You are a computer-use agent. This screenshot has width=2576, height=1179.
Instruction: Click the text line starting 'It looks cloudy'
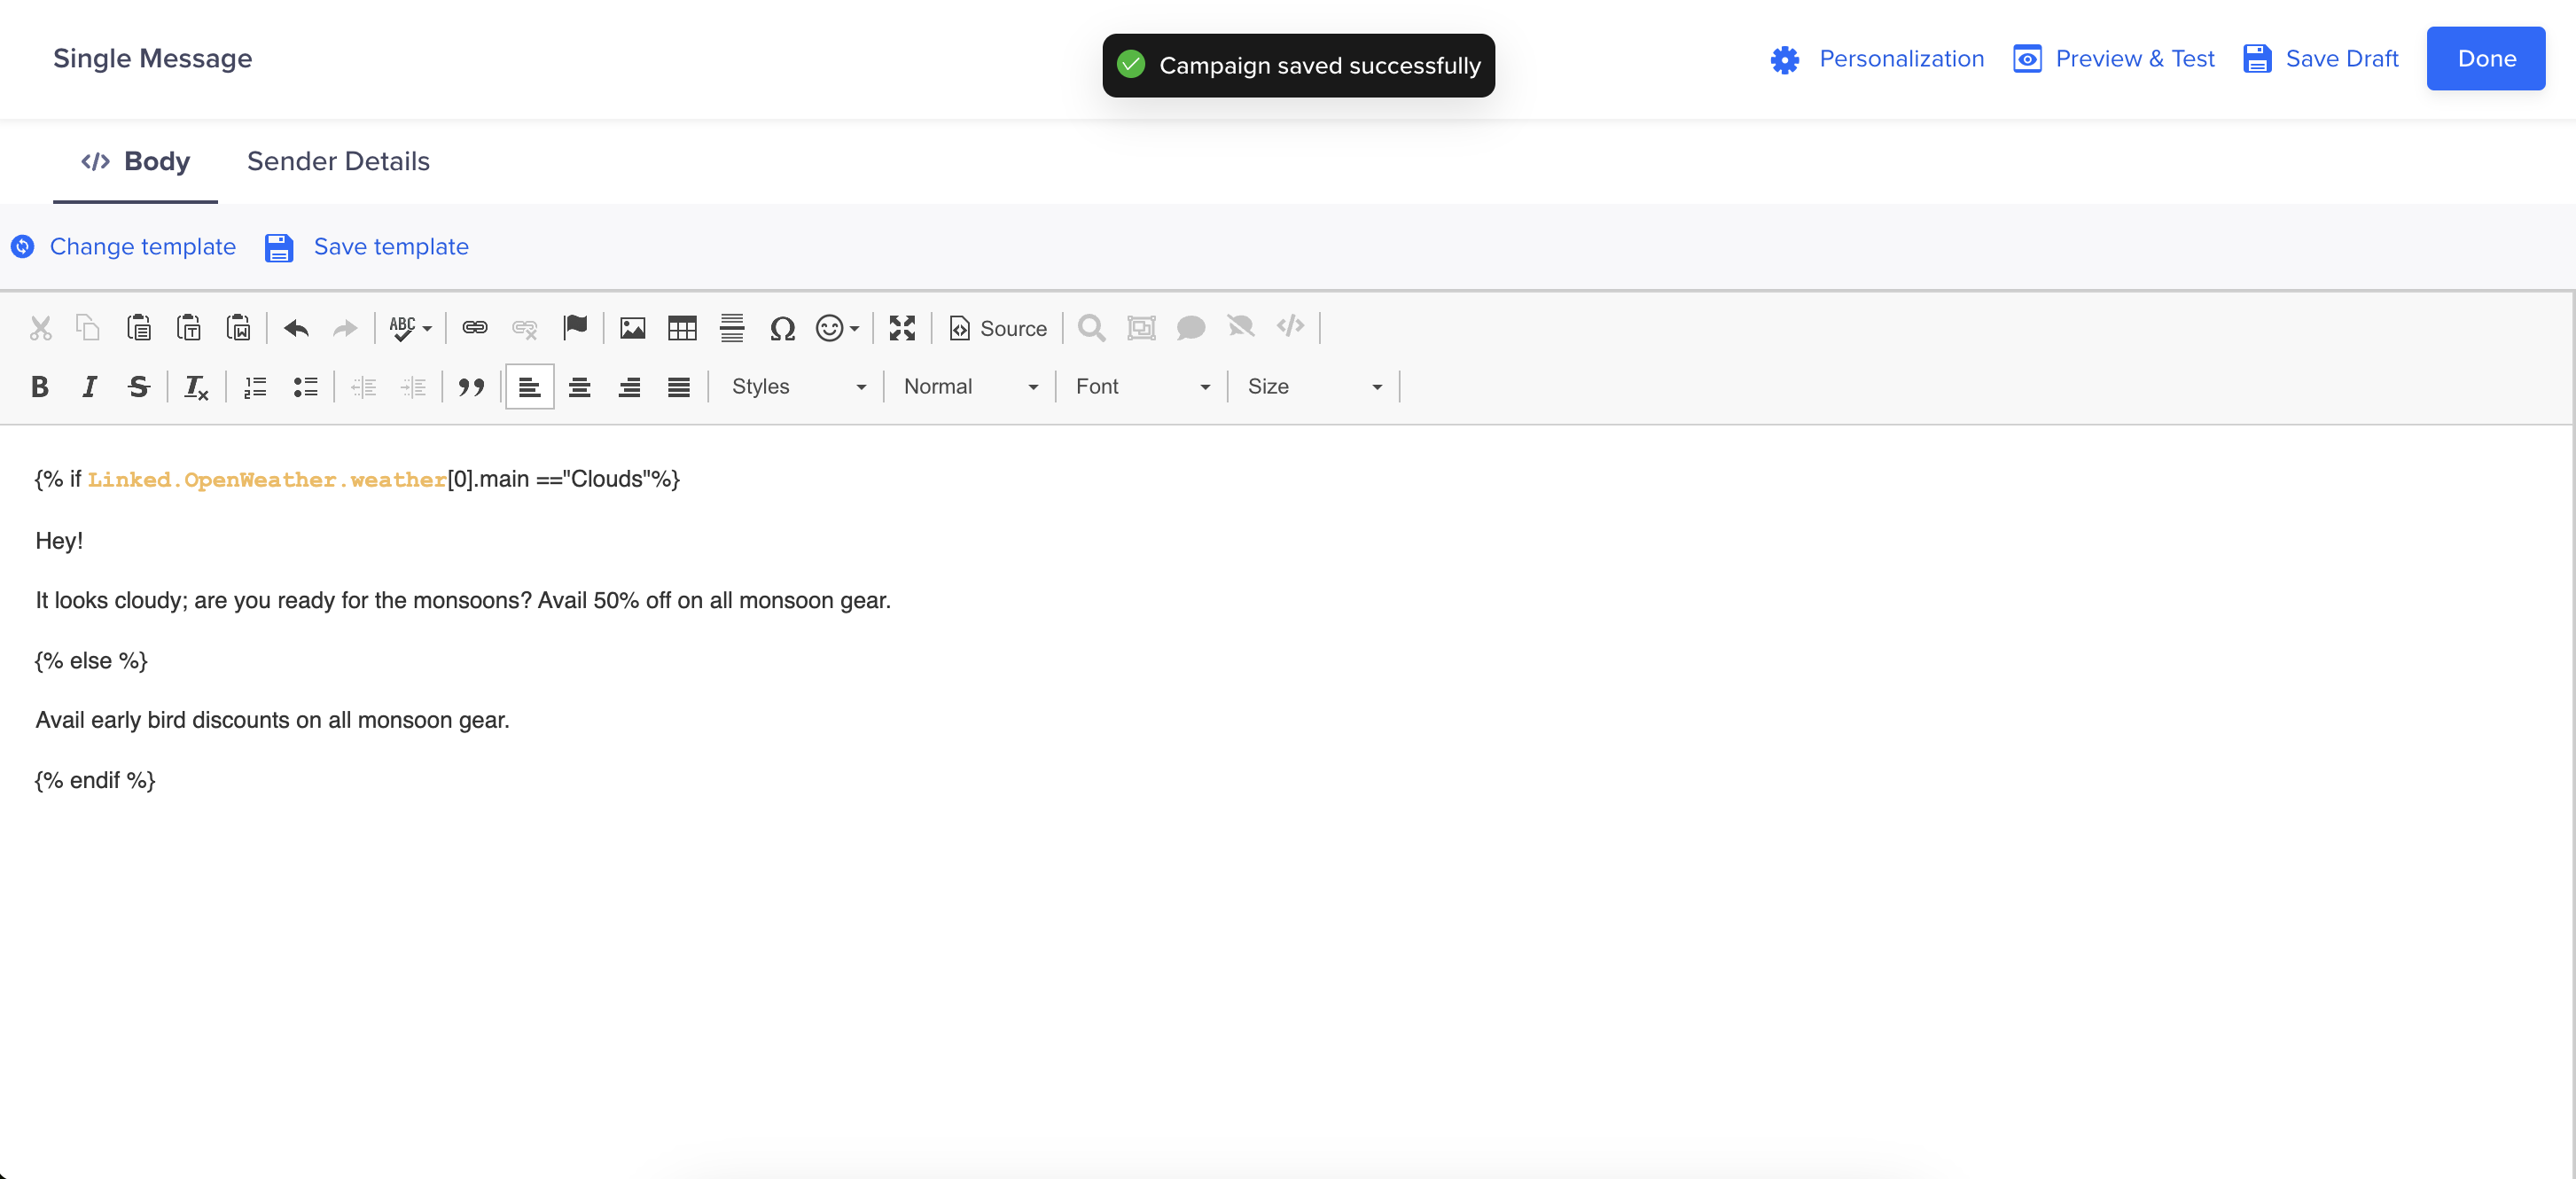pyautogui.click(x=463, y=600)
